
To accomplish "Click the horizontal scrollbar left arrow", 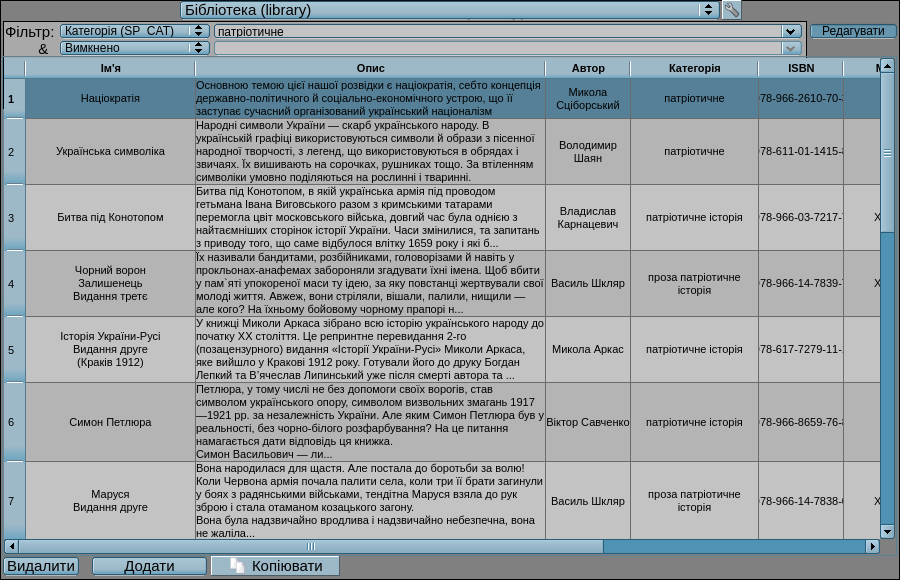I will [x=11, y=546].
